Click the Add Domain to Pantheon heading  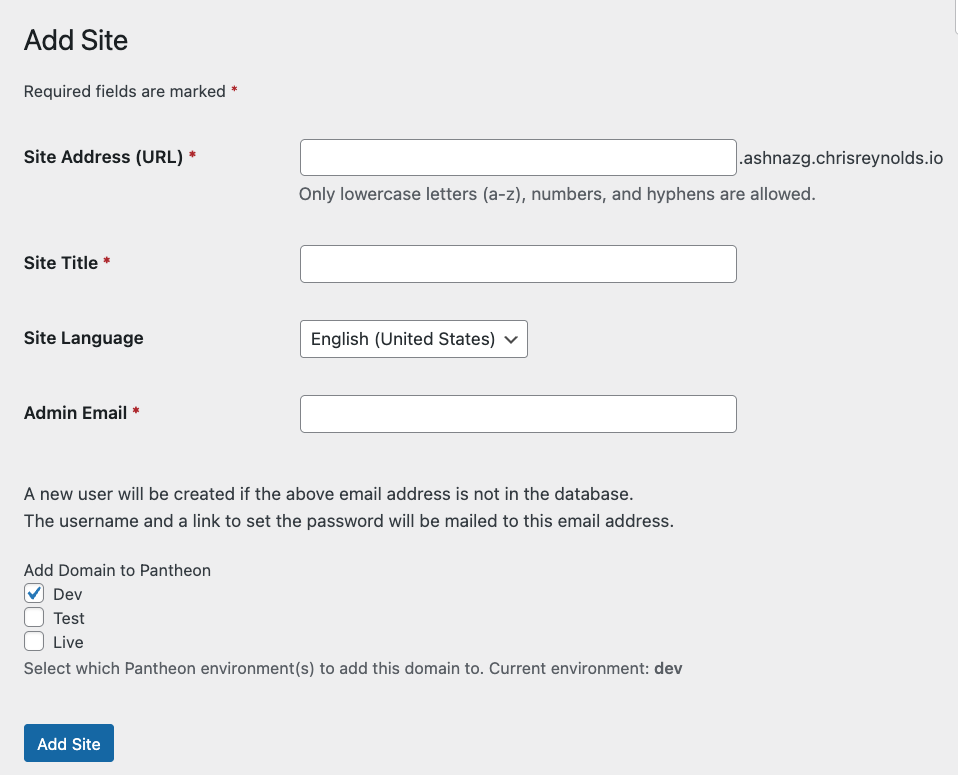[x=116, y=570]
